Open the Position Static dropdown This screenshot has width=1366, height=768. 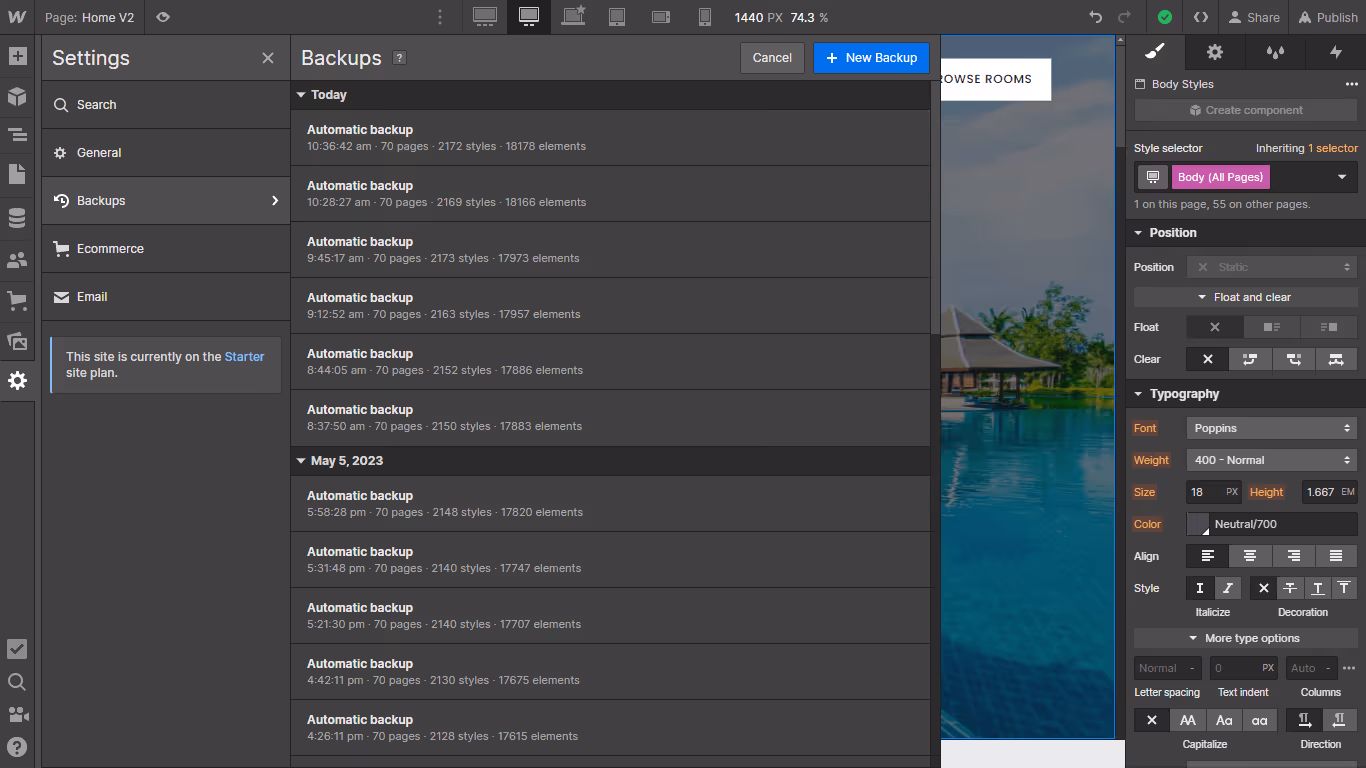tap(1272, 267)
